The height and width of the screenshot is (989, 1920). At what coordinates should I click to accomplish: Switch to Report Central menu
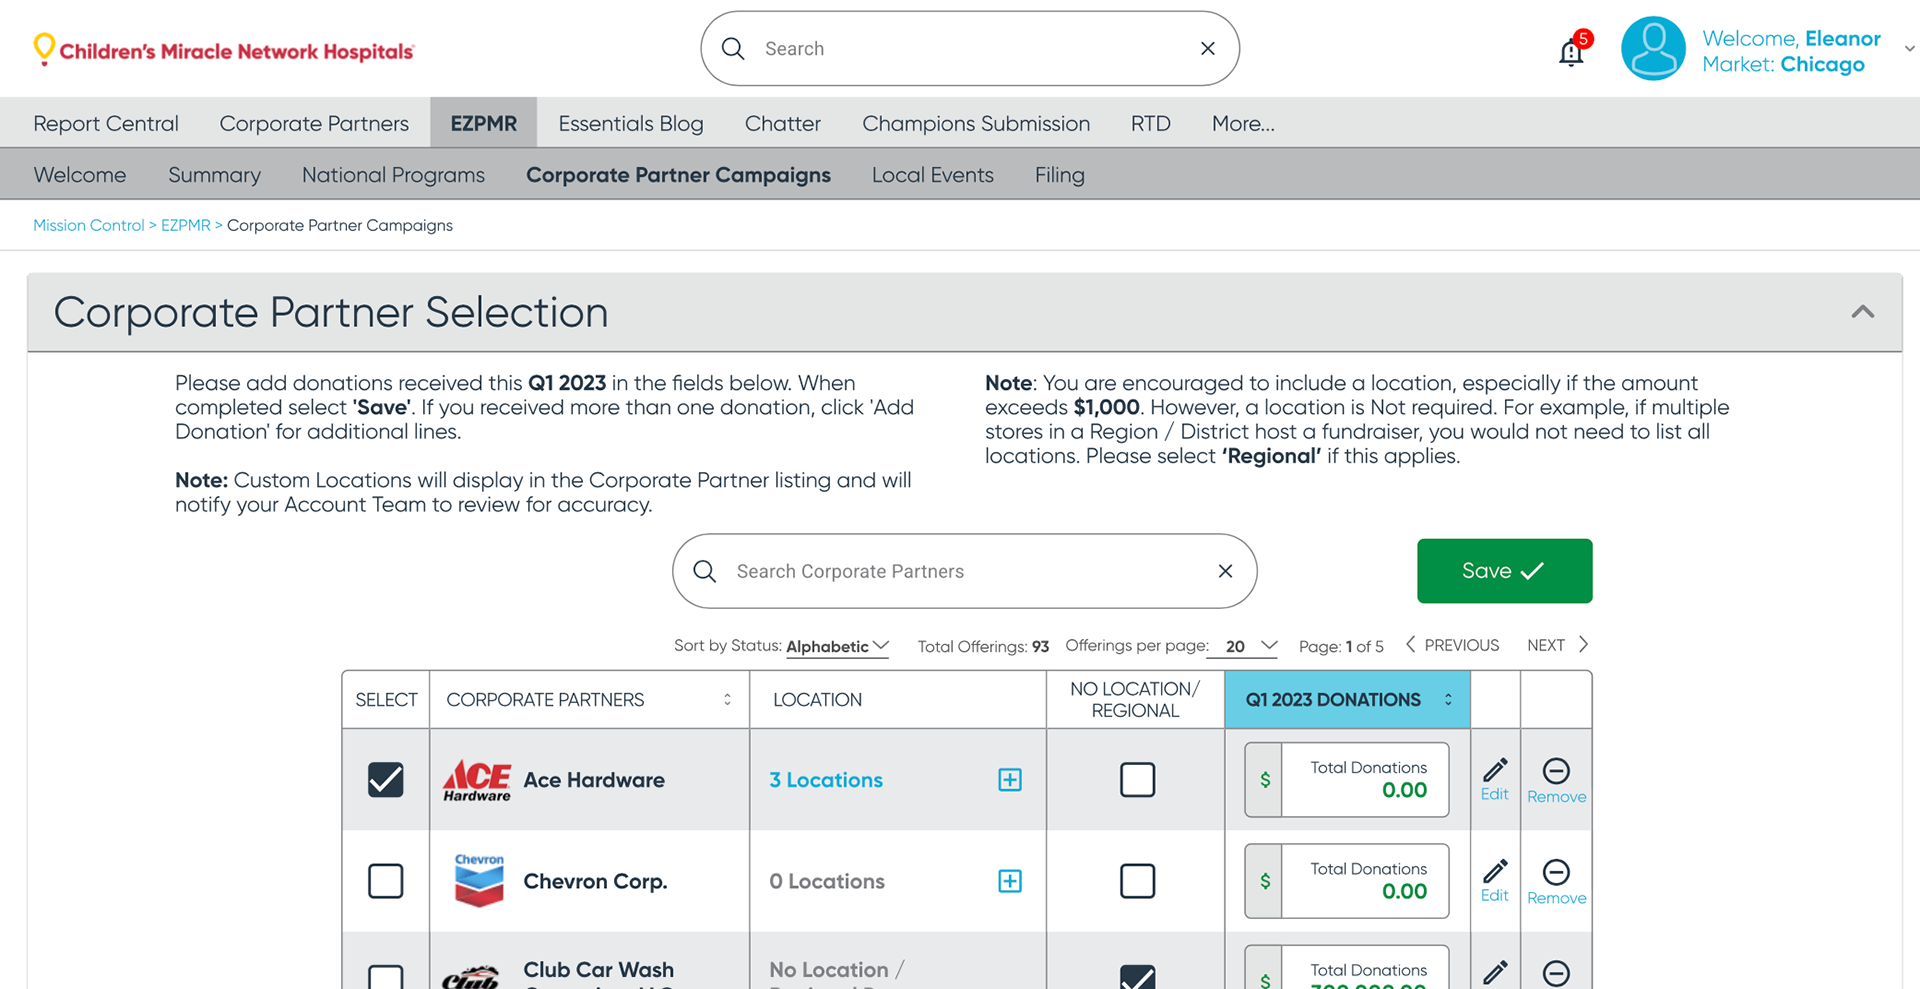(106, 124)
